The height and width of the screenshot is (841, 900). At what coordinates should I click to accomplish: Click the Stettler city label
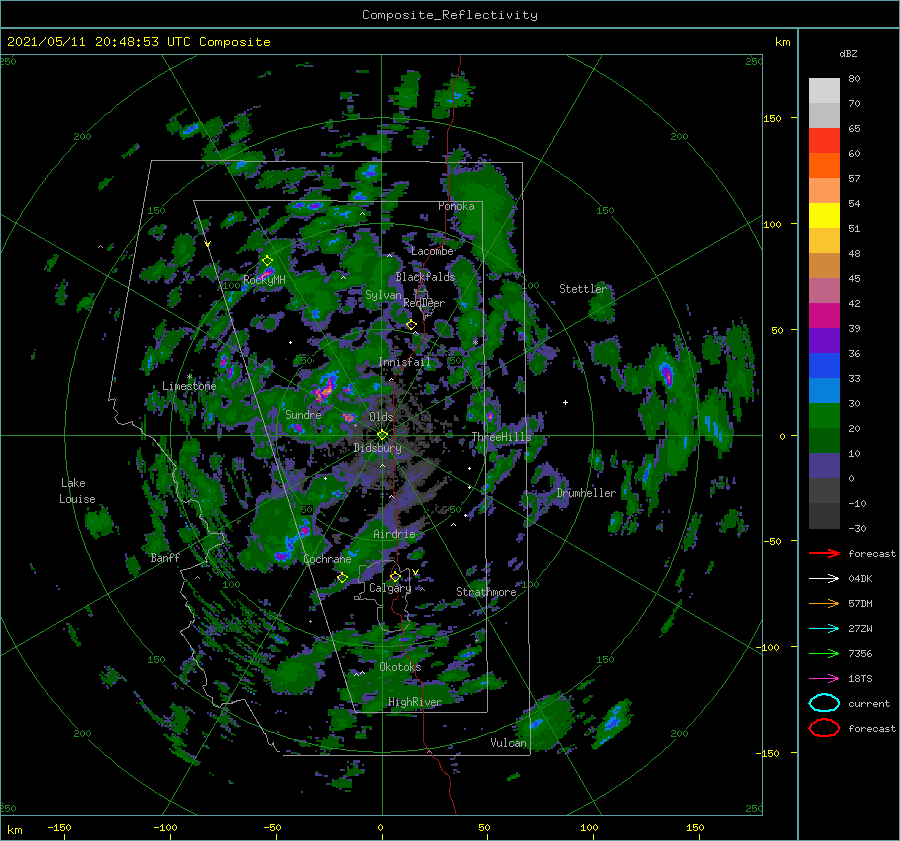tap(583, 289)
